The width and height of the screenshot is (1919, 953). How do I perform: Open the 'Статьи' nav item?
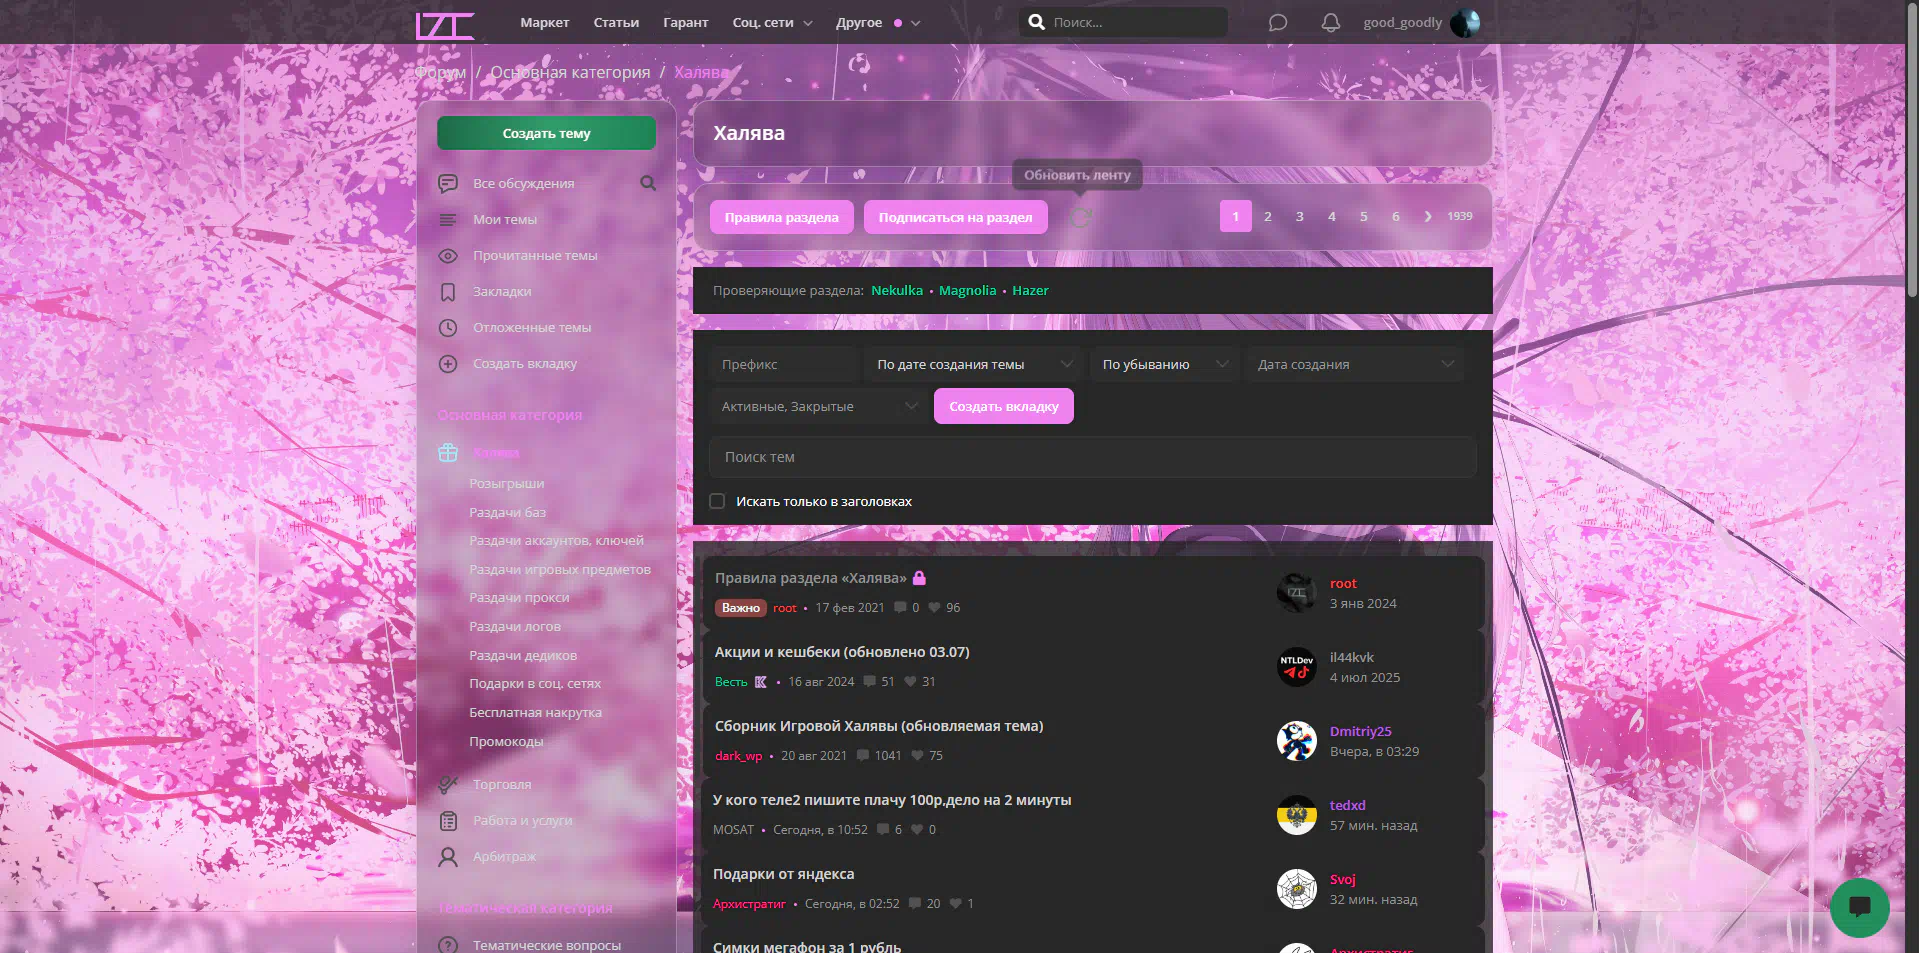click(x=616, y=22)
